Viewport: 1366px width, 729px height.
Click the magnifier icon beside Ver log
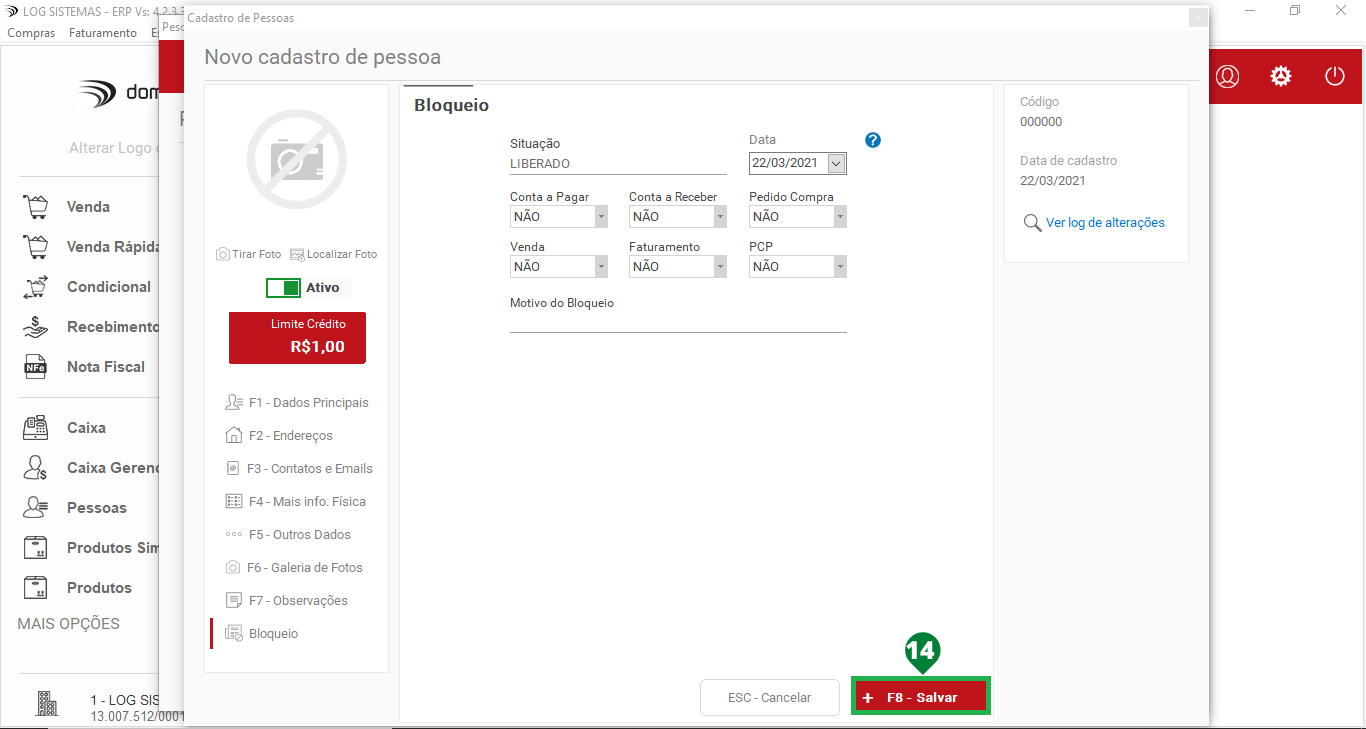(1032, 223)
